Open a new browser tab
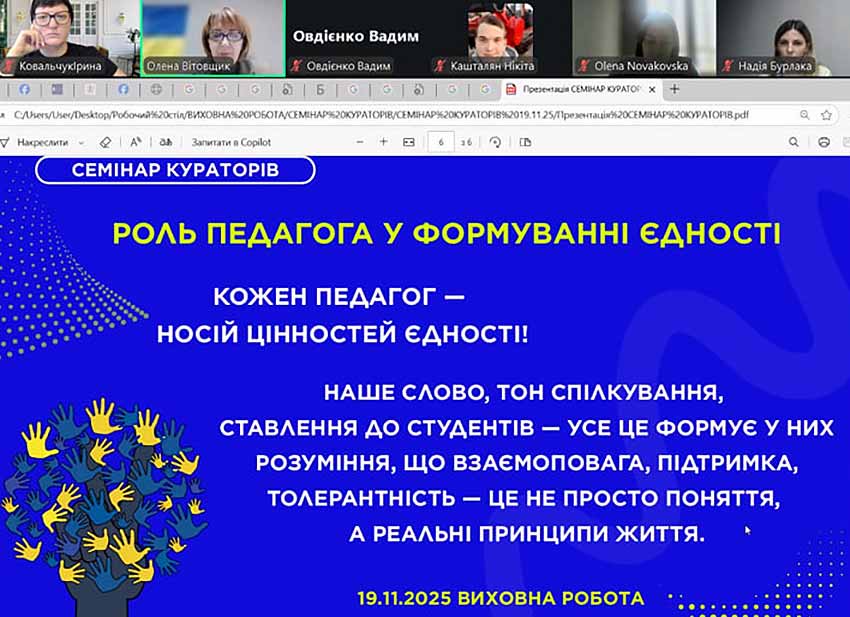850x617 pixels. tap(675, 89)
